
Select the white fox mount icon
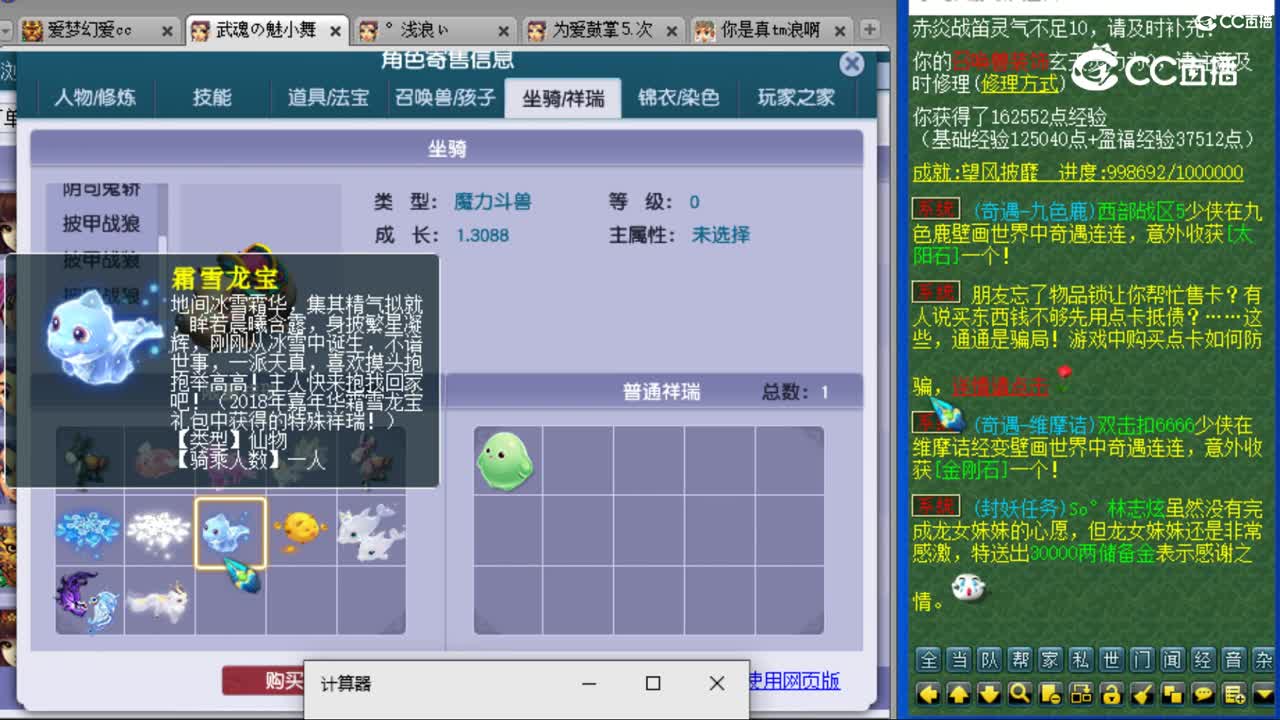point(159,600)
